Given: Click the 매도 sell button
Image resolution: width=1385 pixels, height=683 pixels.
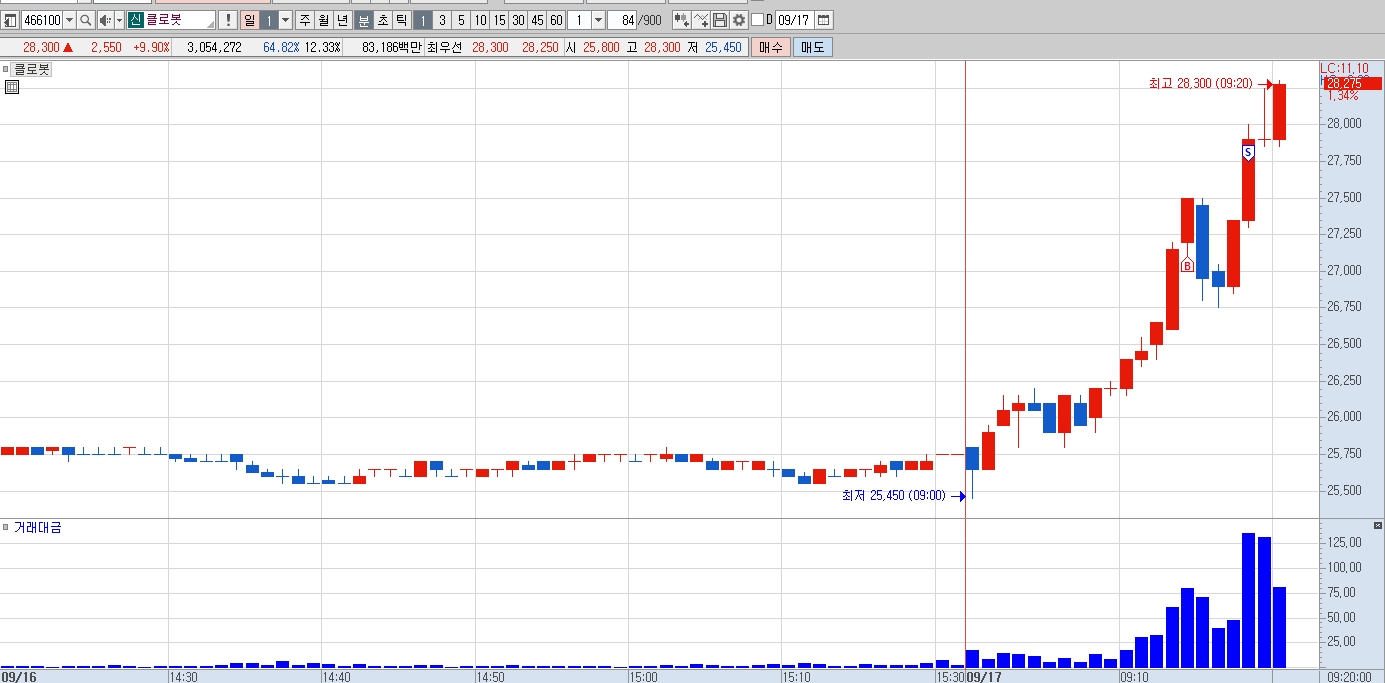Looking at the screenshot, I should tap(812, 47).
